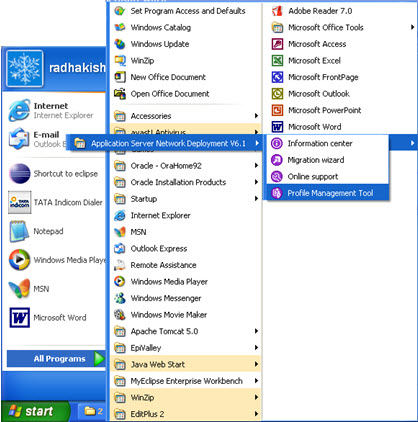Choose Windows Media Player in All Programs list
The width and height of the screenshot is (418, 422).
(185, 282)
